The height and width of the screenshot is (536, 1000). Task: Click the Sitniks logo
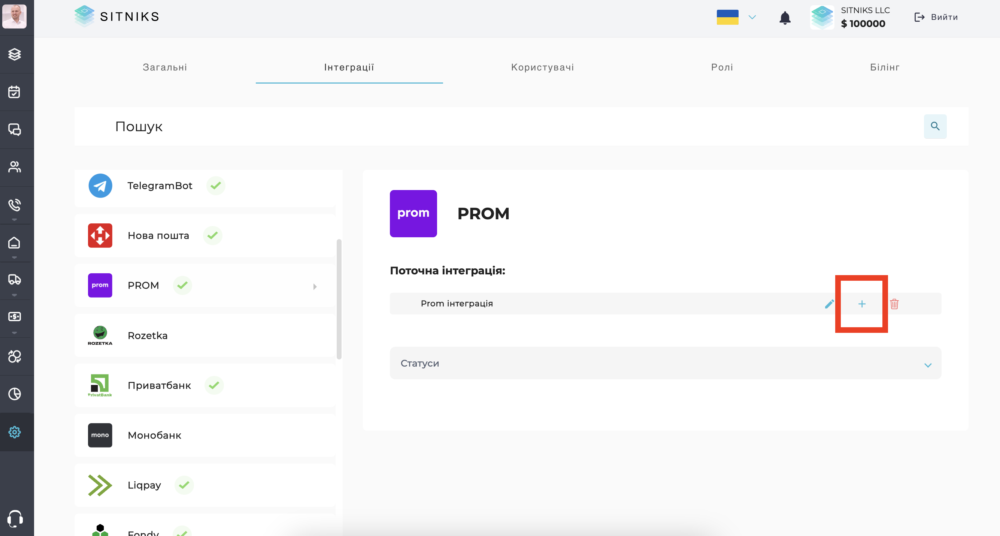[x=117, y=16]
